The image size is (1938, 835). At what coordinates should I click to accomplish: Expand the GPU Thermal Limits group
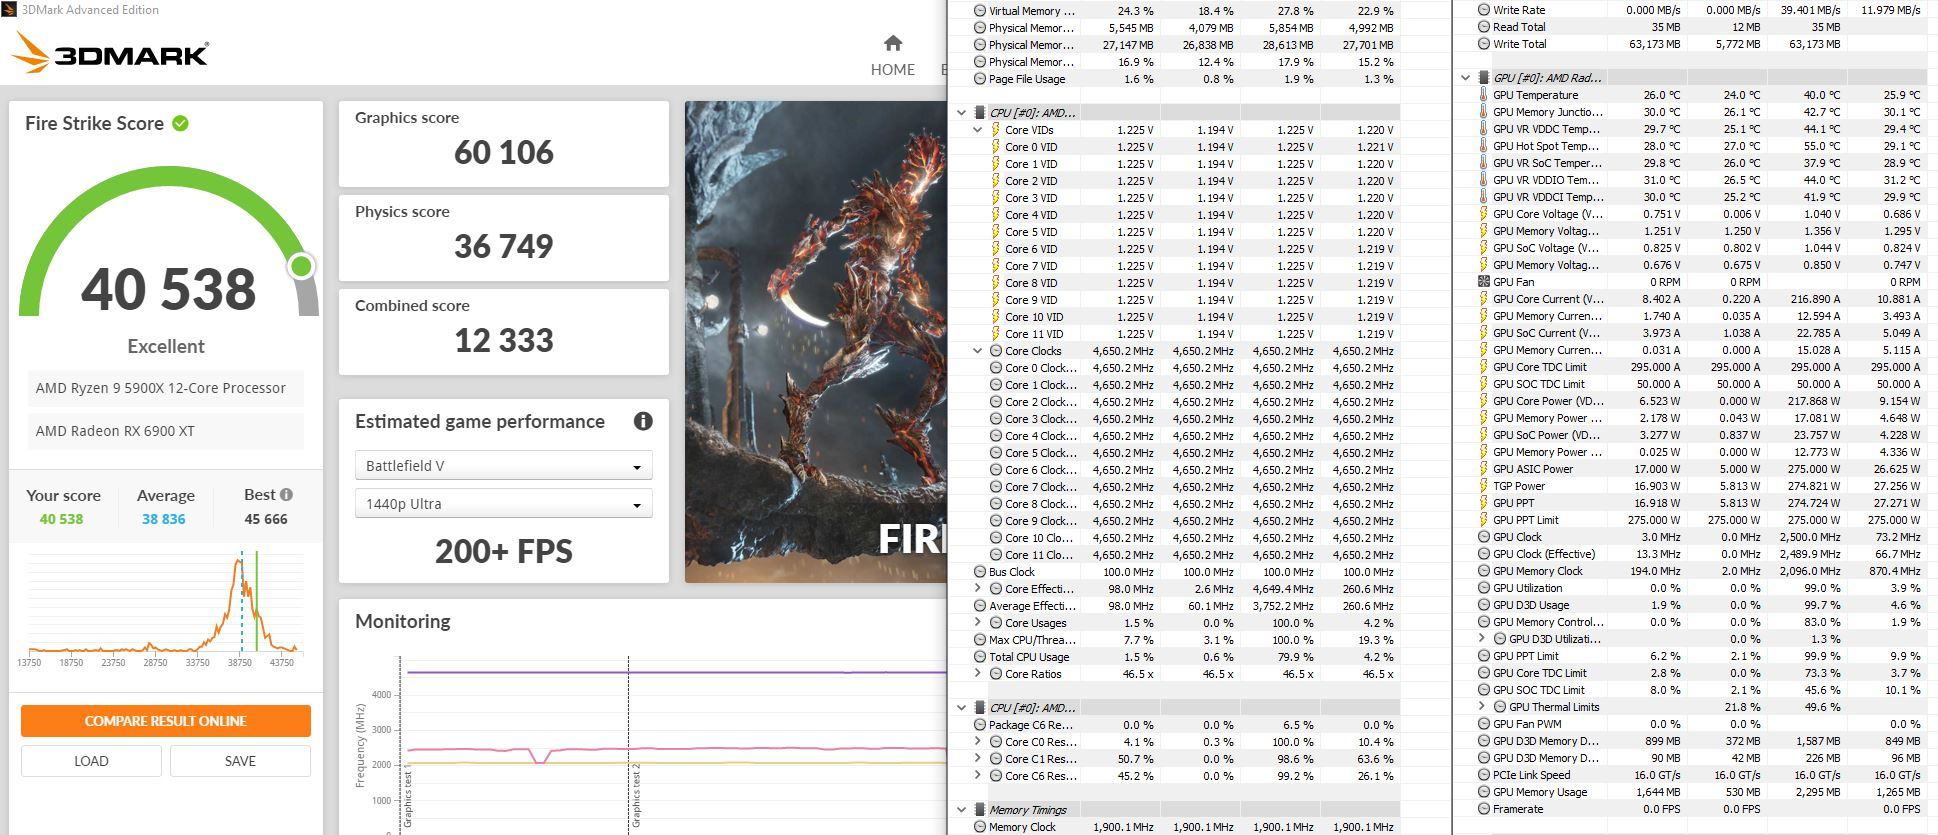(x=1482, y=707)
